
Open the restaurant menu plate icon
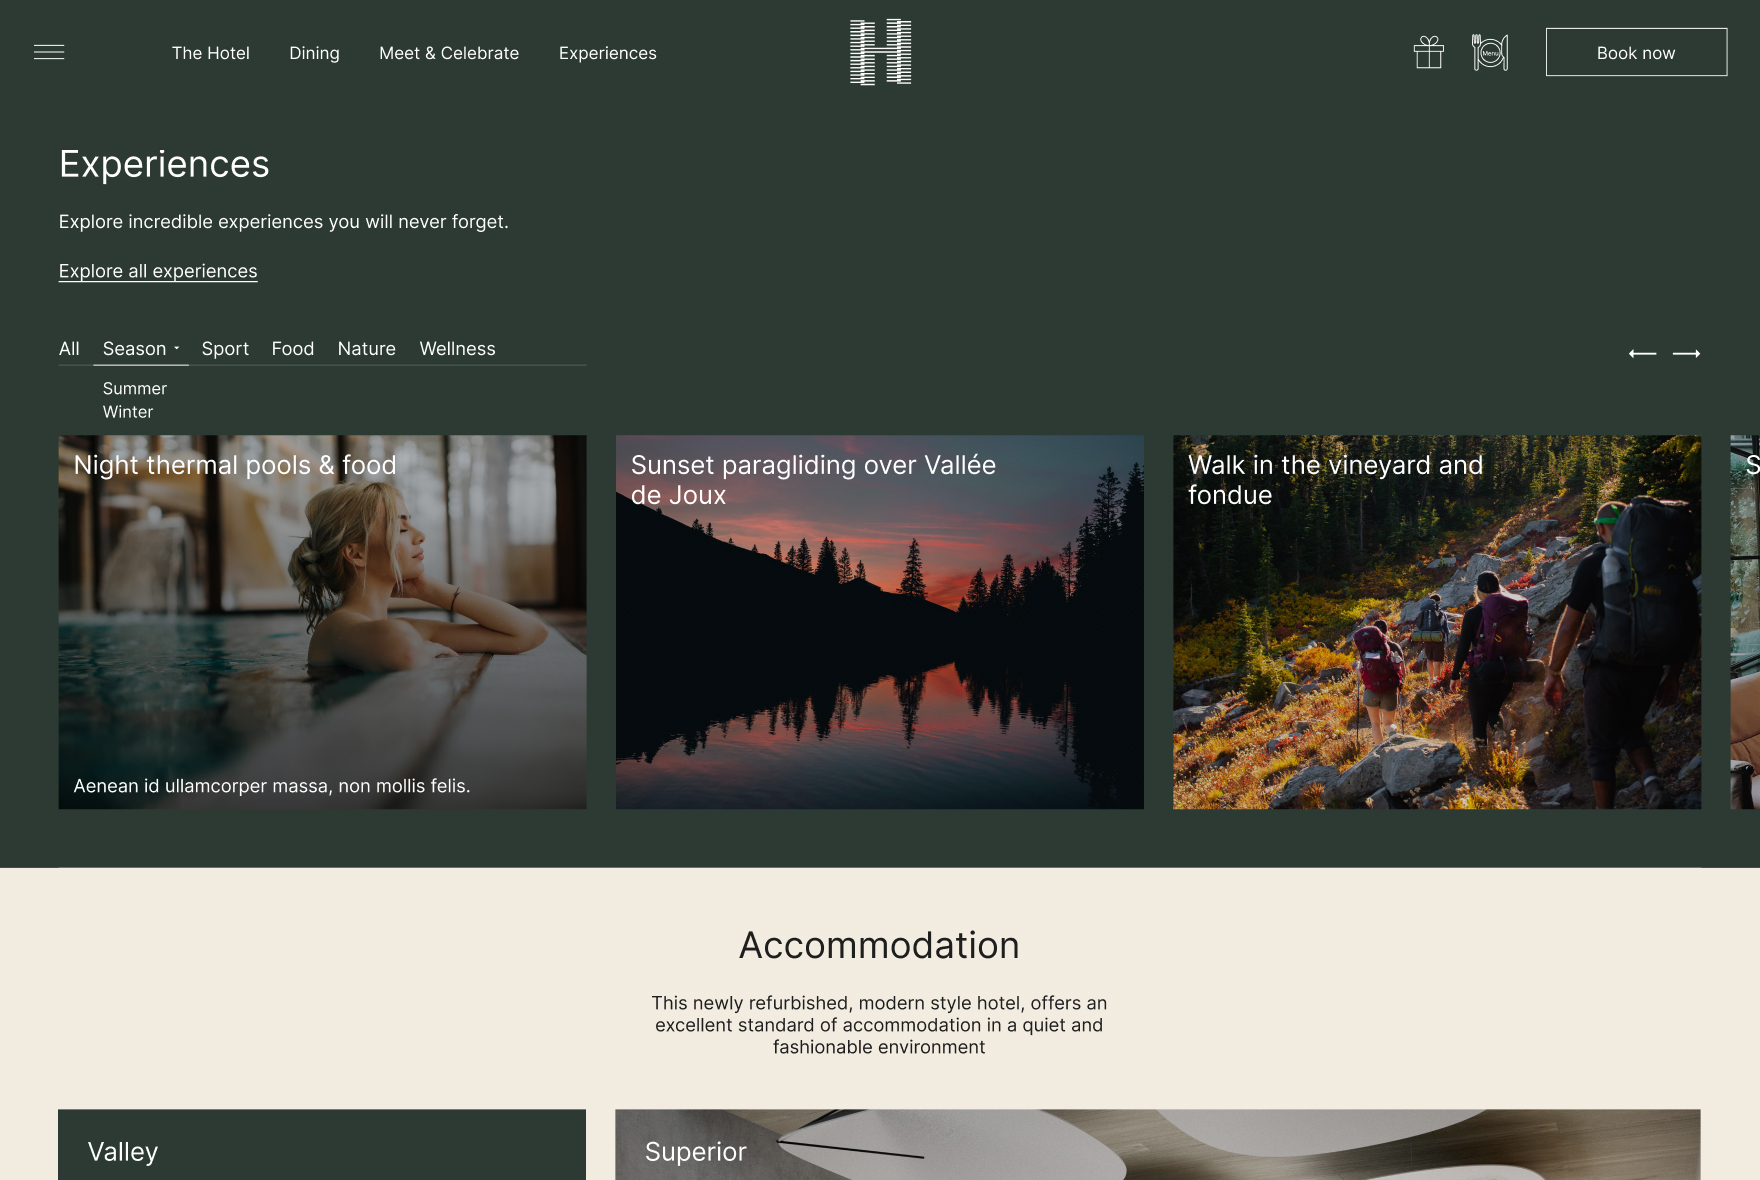pos(1489,52)
